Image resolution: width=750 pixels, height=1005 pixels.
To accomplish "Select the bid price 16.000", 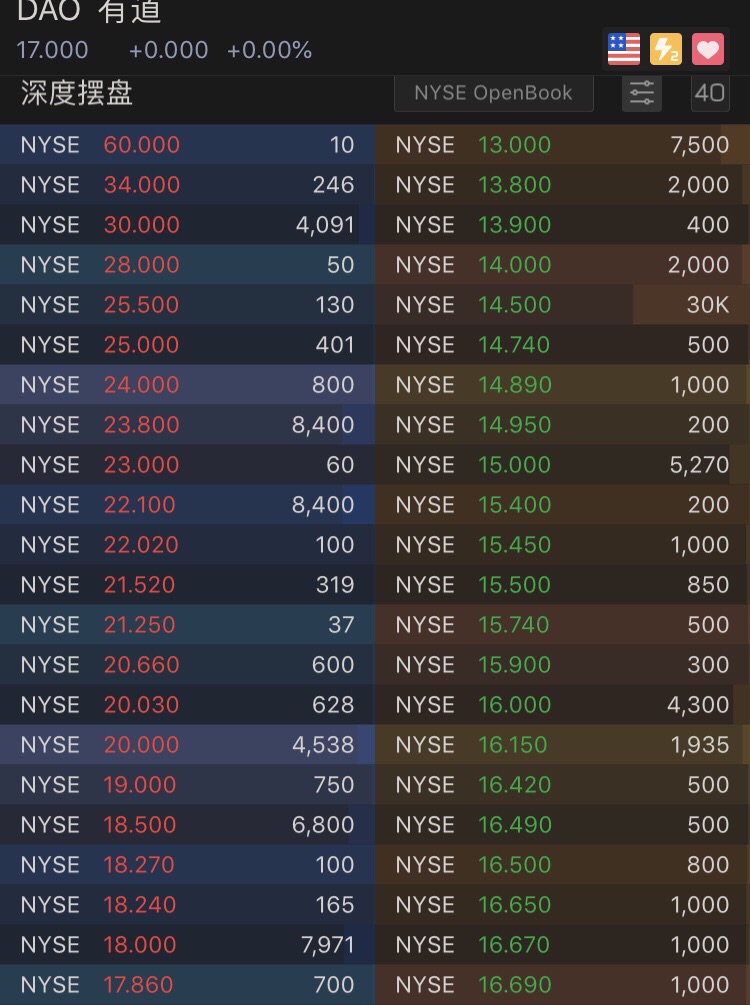I will click(x=515, y=704).
